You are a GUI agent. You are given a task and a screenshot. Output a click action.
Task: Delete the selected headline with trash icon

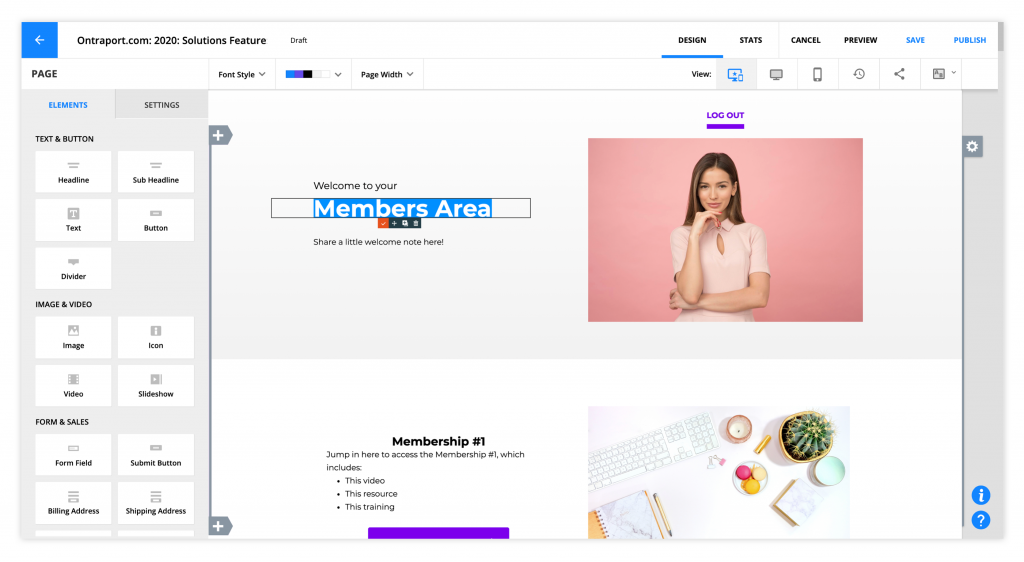tap(416, 223)
